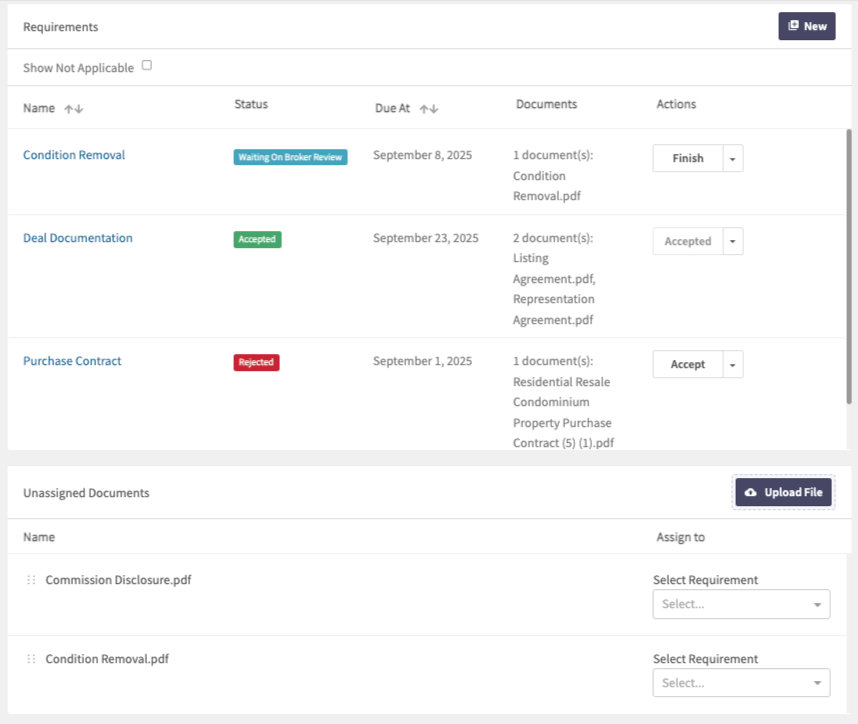Grab drag handle for Condition Removal.pdf

tap(31, 659)
